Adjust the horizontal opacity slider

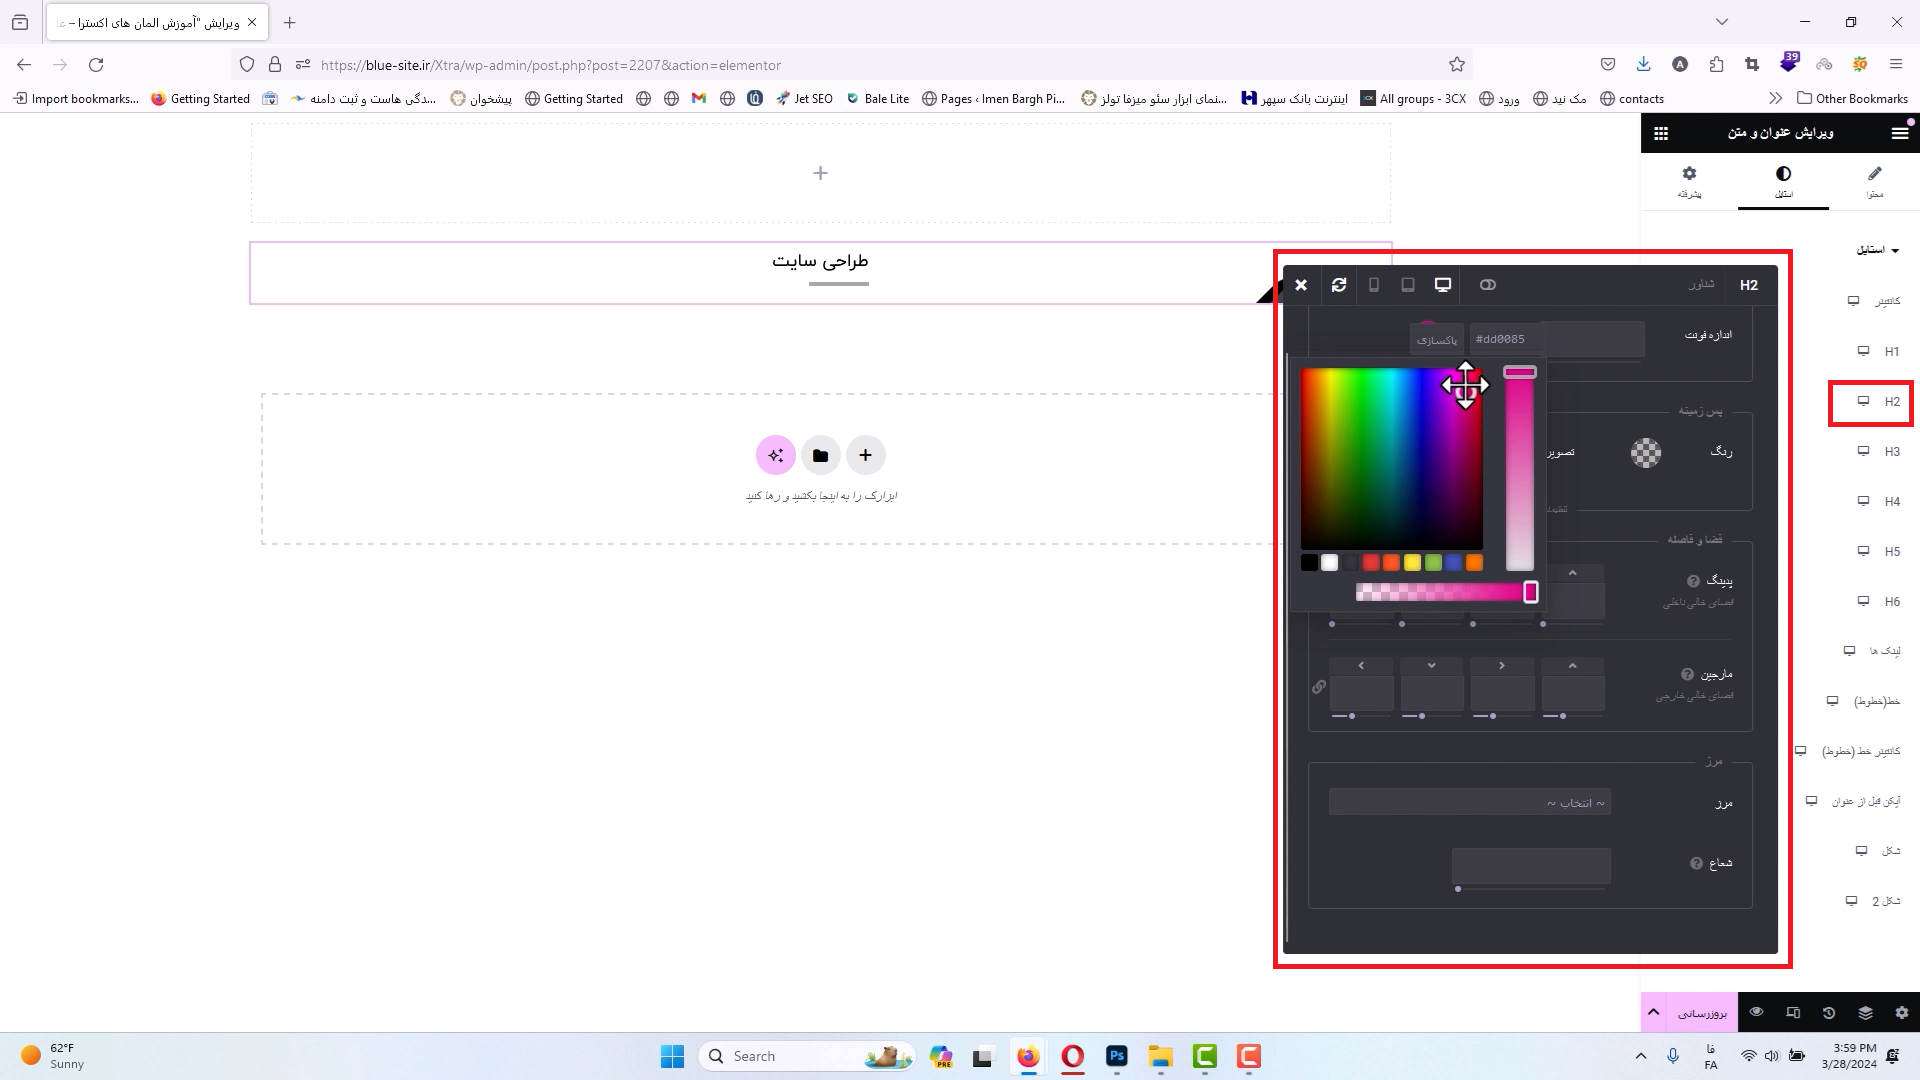[x=1446, y=592]
